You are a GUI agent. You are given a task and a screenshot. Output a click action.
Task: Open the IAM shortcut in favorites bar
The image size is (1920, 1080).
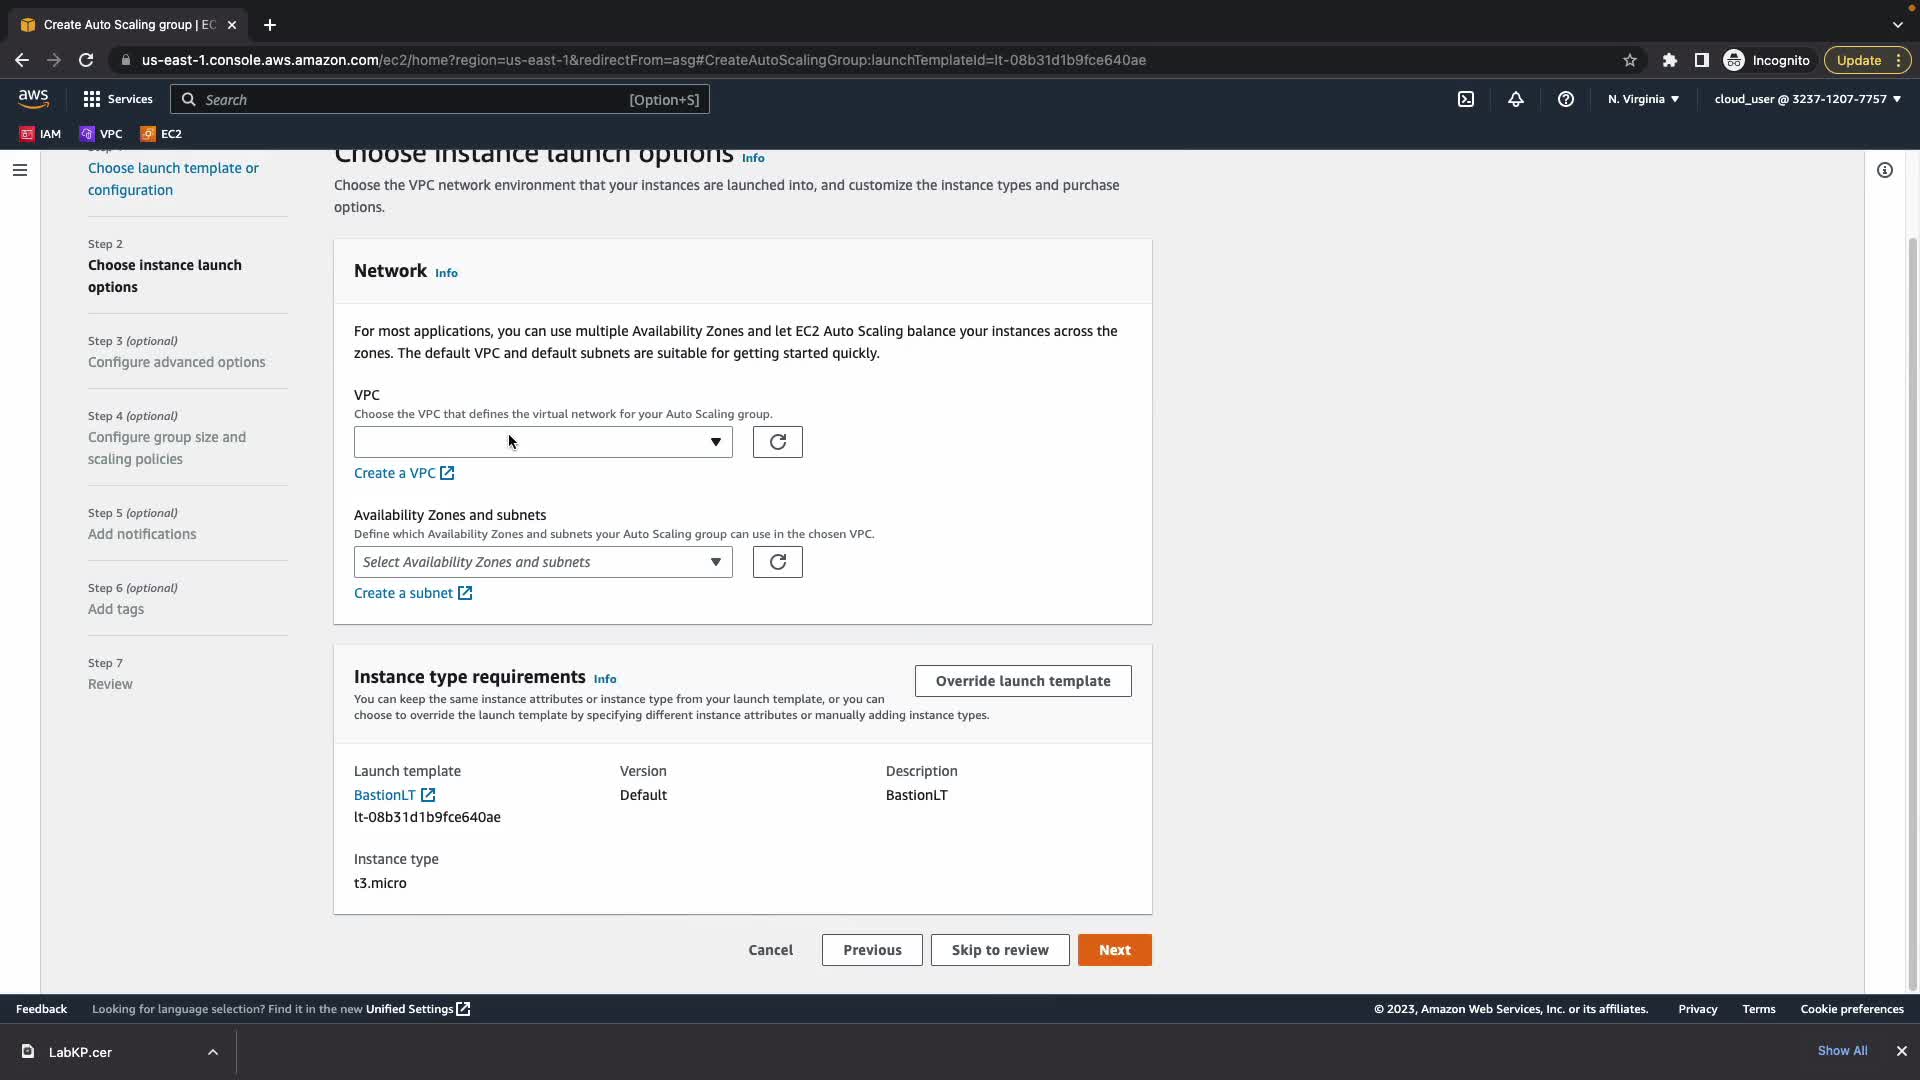pos(41,133)
